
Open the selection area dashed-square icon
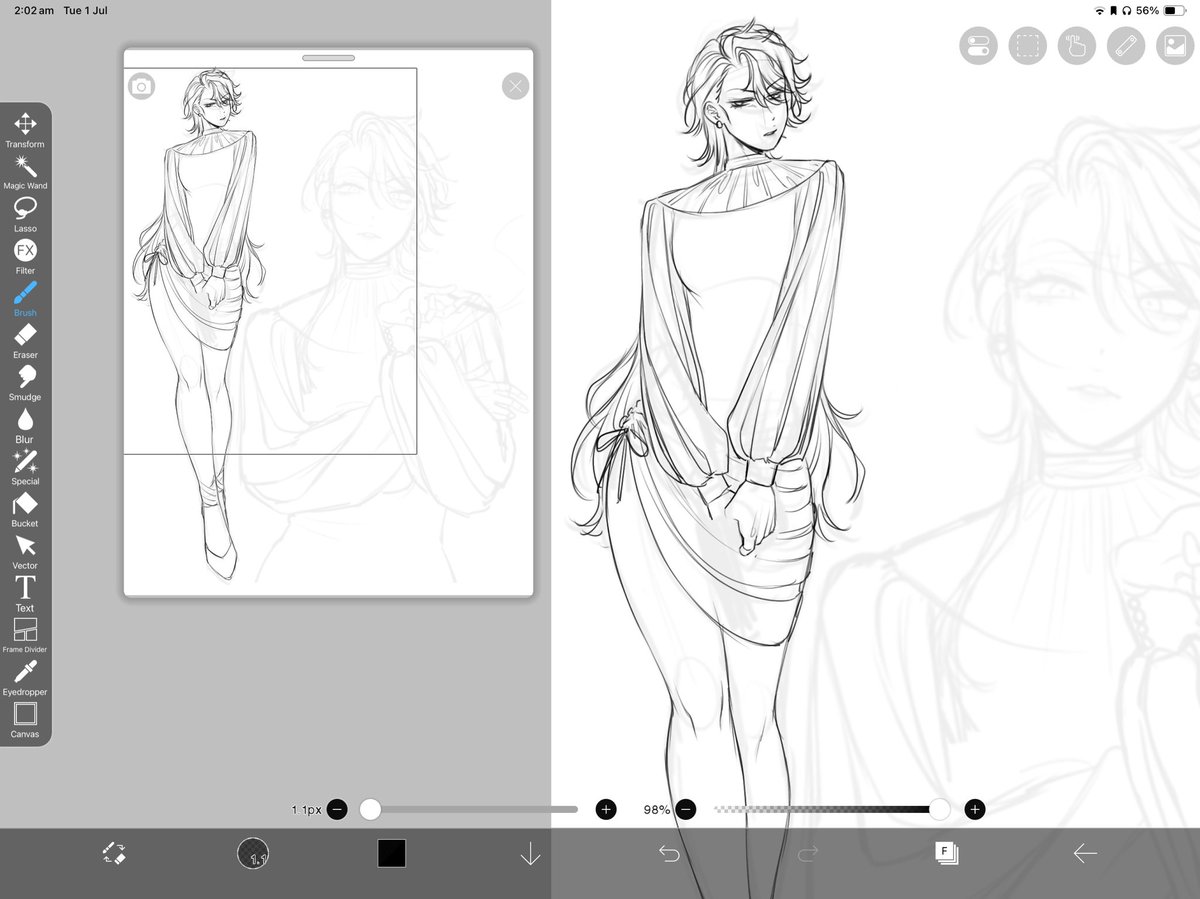[x=1027, y=46]
